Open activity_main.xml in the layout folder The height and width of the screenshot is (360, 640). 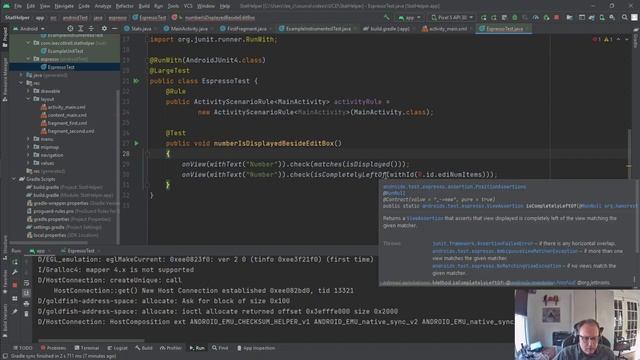66,107
